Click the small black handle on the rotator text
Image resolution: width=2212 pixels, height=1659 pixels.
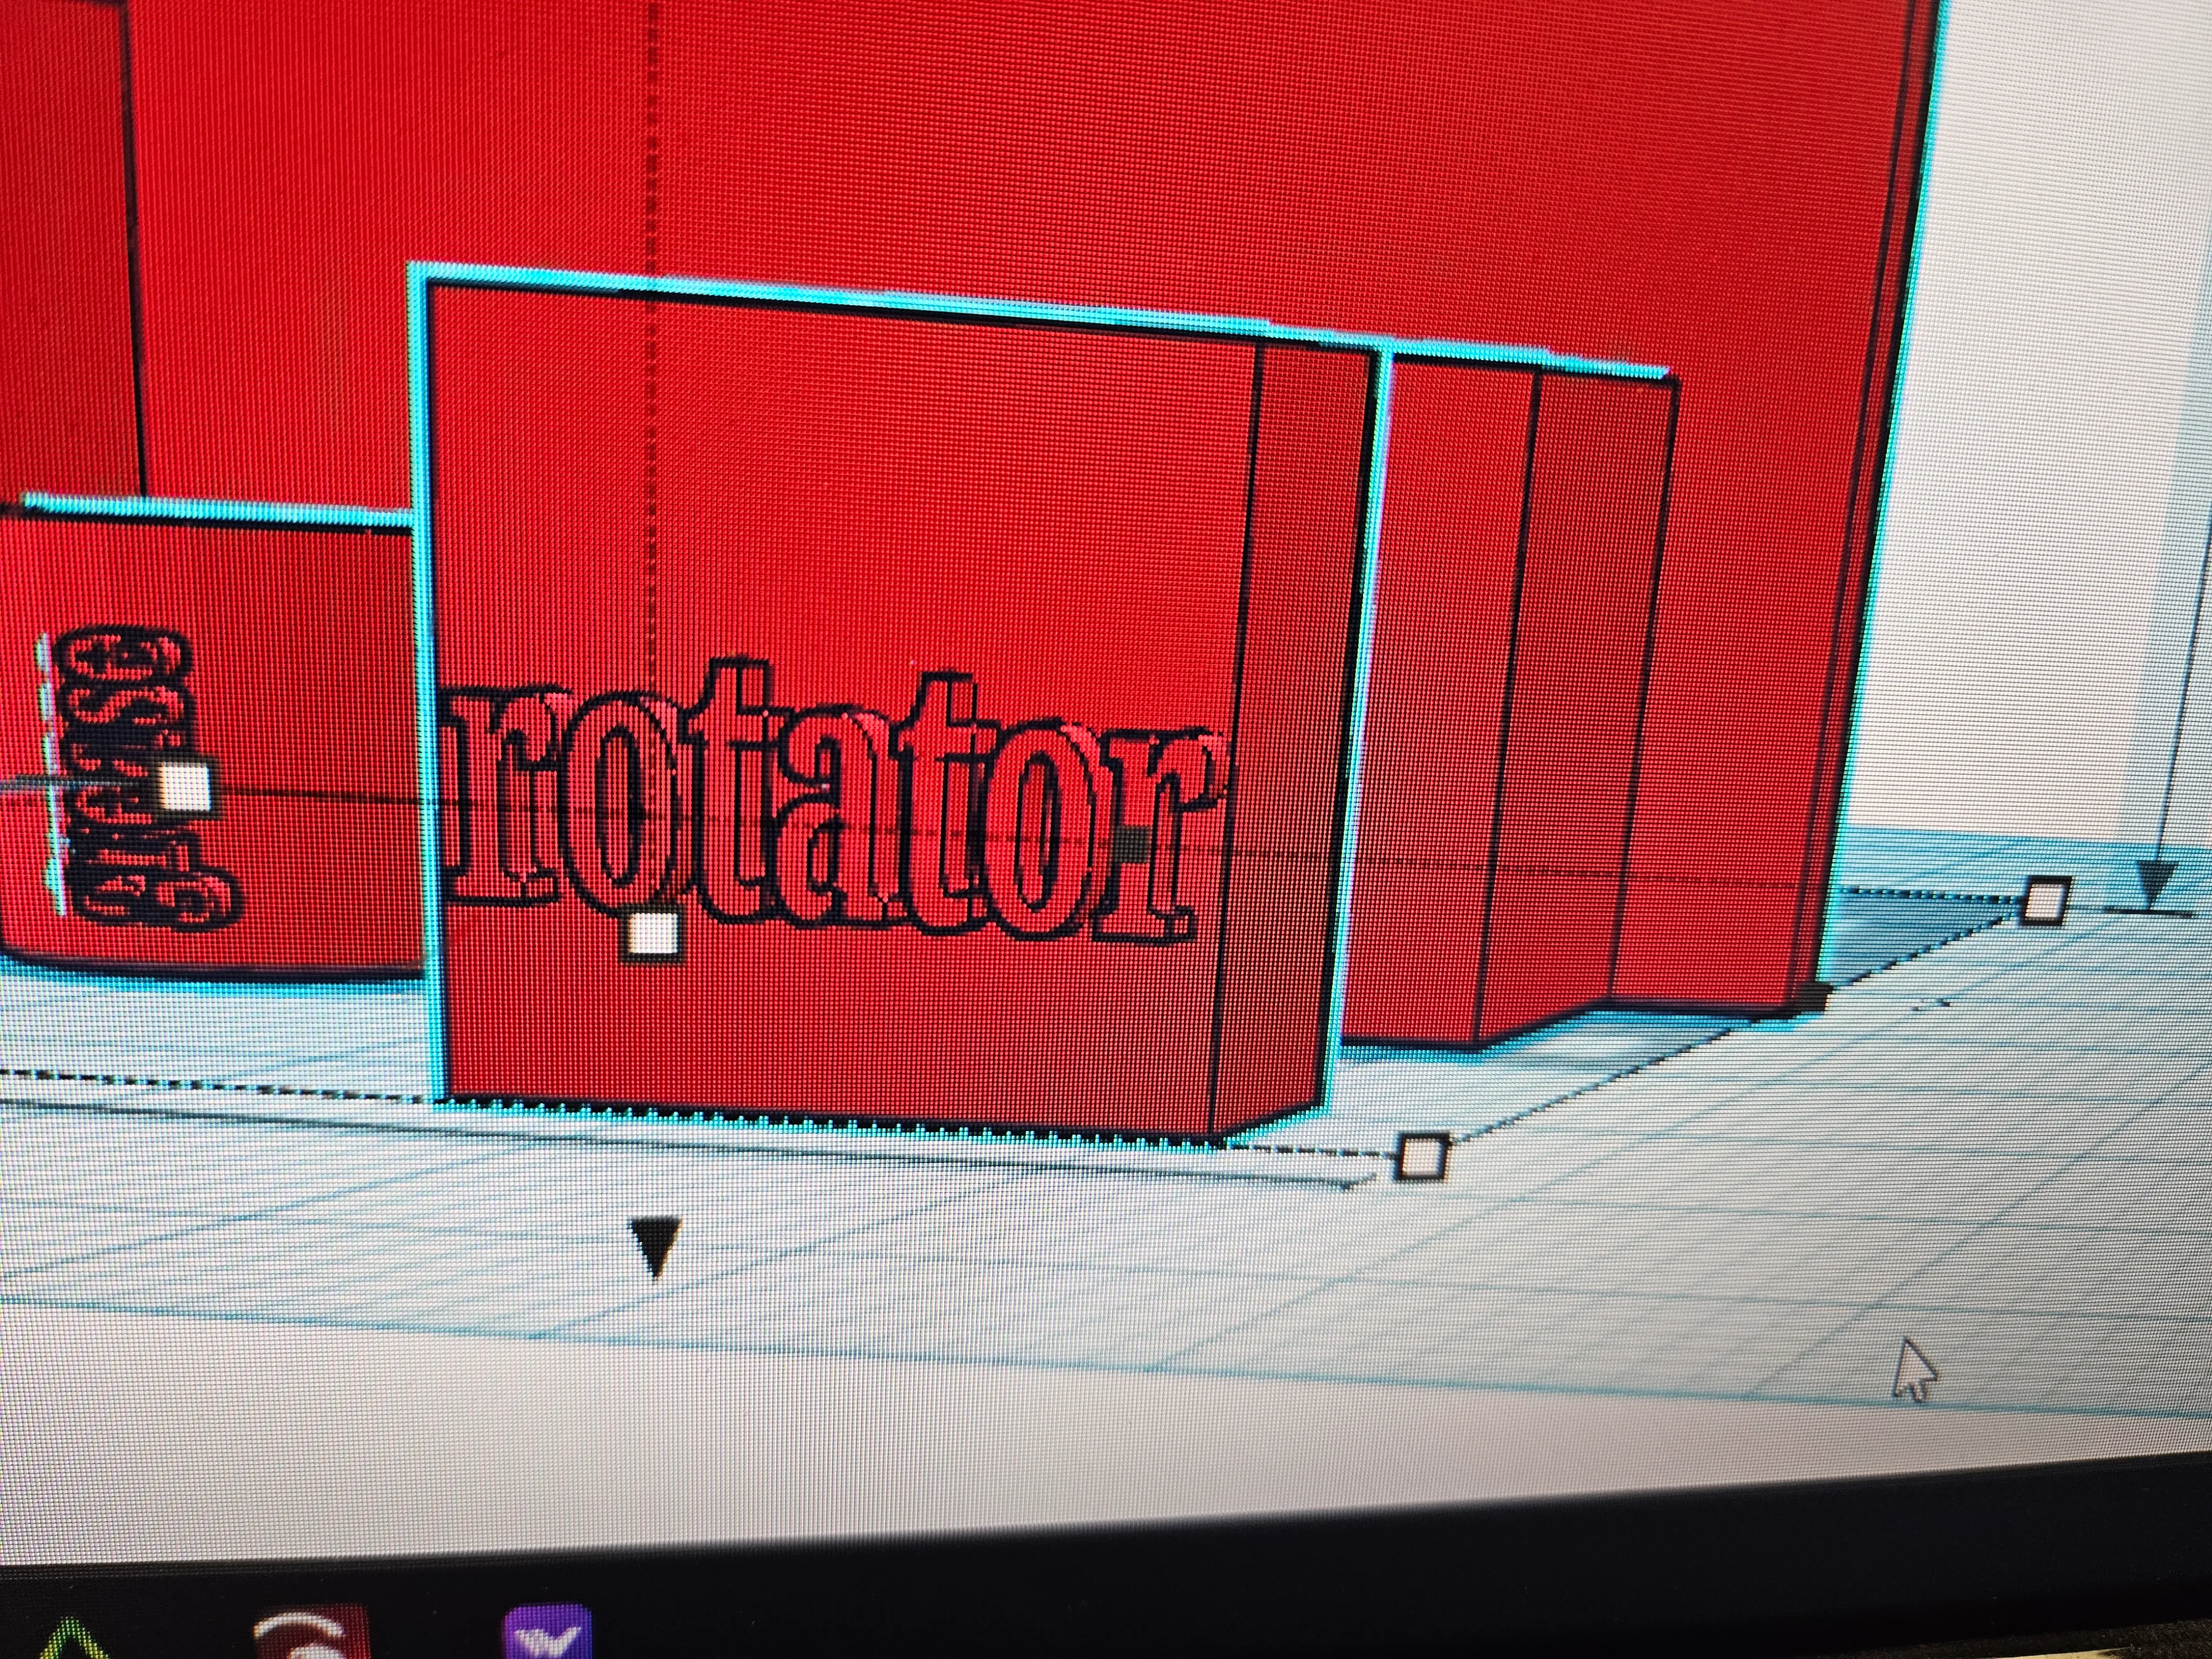[1134, 843]
